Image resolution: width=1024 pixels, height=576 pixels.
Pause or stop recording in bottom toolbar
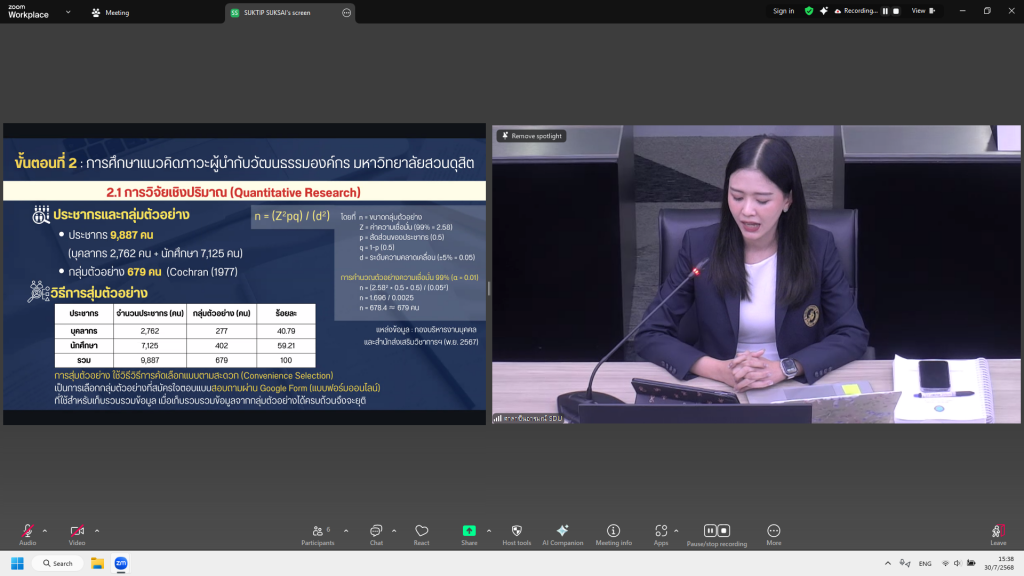pos(716,531)
